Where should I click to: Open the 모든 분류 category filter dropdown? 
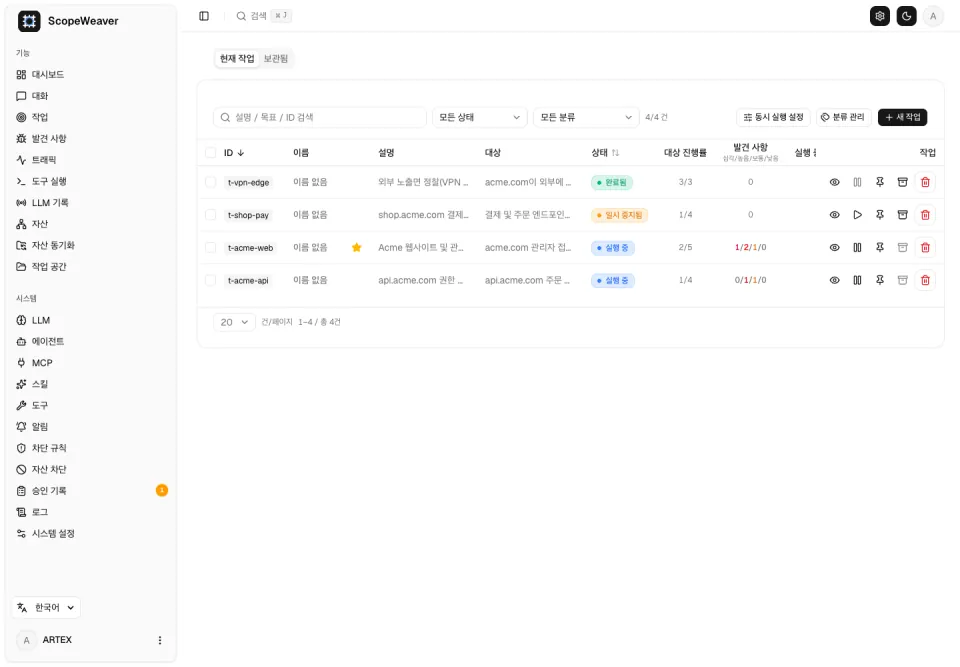[586, 117]
